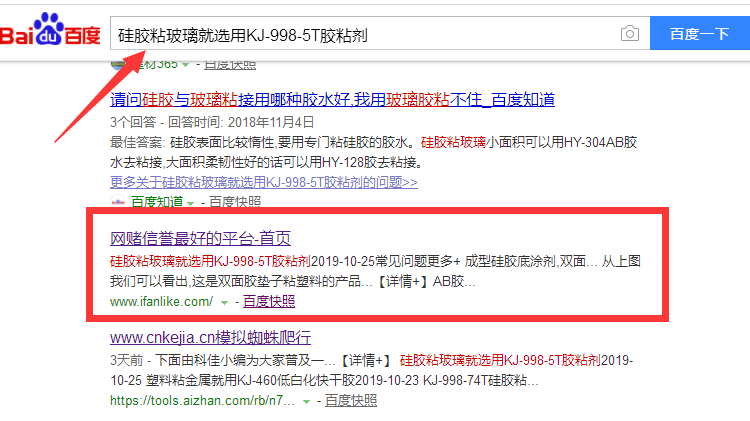This screenshot has width=750, height=421.
Task: Expand dropdown arrow next to tools.aizhan.com URL
Action: 306,402
